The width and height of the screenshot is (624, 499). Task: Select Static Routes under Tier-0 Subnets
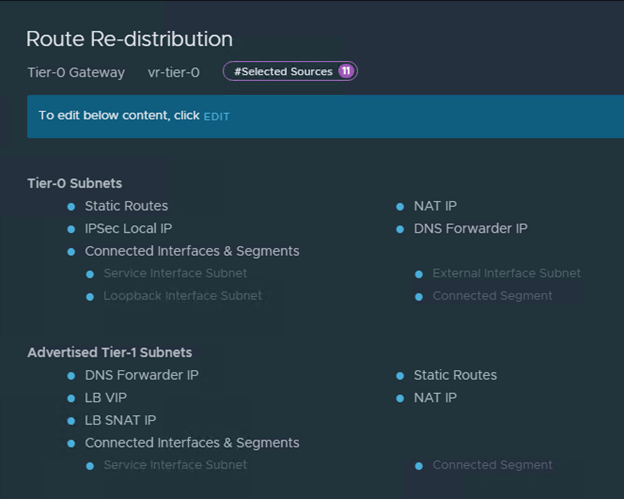pyautogui.click(x=126, y=206)
